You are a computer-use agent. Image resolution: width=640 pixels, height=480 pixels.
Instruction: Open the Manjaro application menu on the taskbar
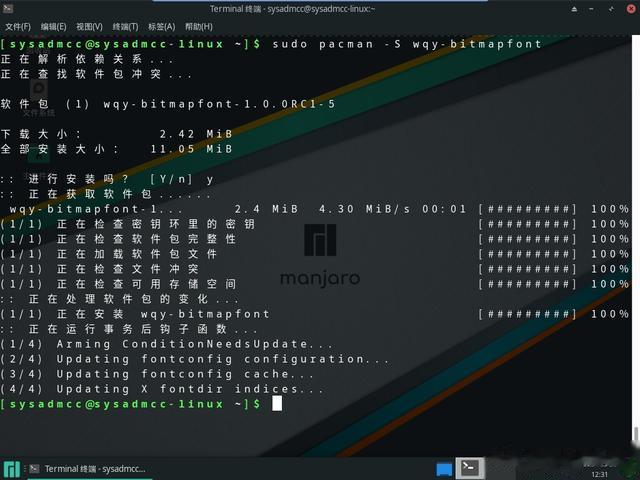click(x=11, y=469)
